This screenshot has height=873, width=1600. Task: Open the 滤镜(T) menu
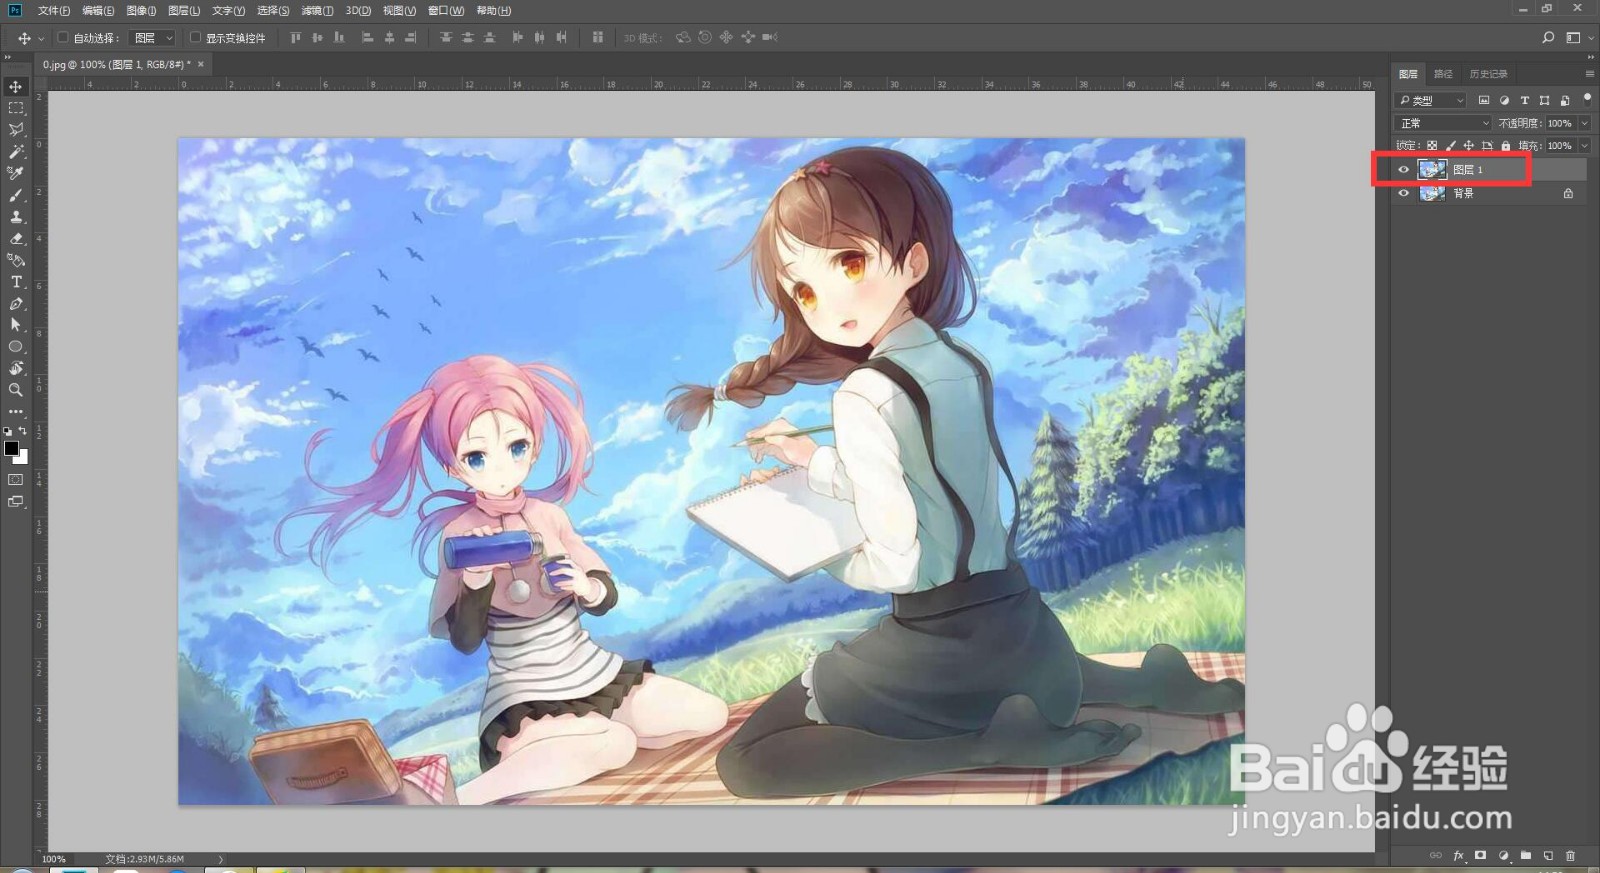click(318, 11)
